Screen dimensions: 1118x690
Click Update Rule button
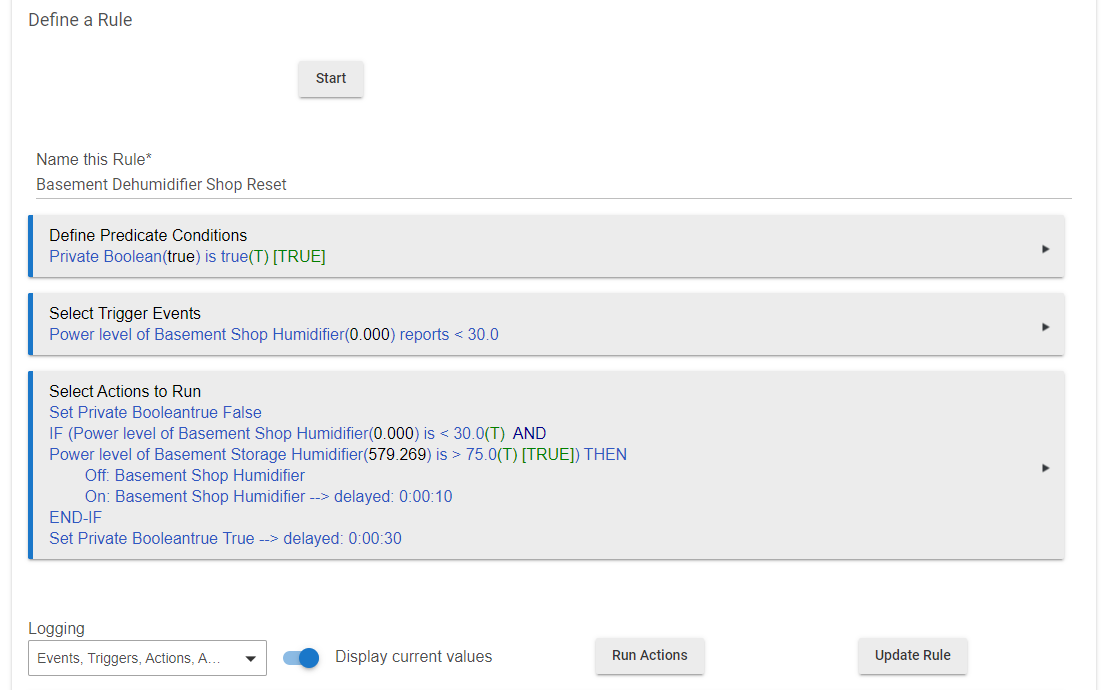pos(913,656)
